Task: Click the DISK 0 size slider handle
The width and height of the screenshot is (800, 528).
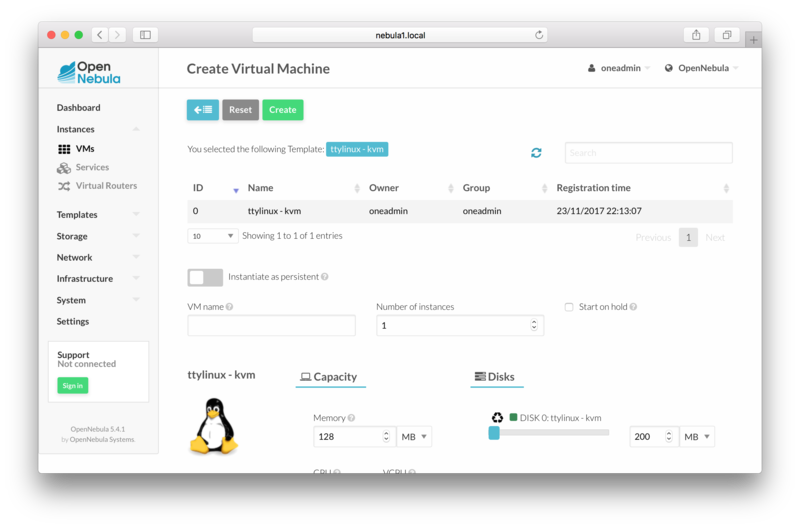Action: pos(494,433)
